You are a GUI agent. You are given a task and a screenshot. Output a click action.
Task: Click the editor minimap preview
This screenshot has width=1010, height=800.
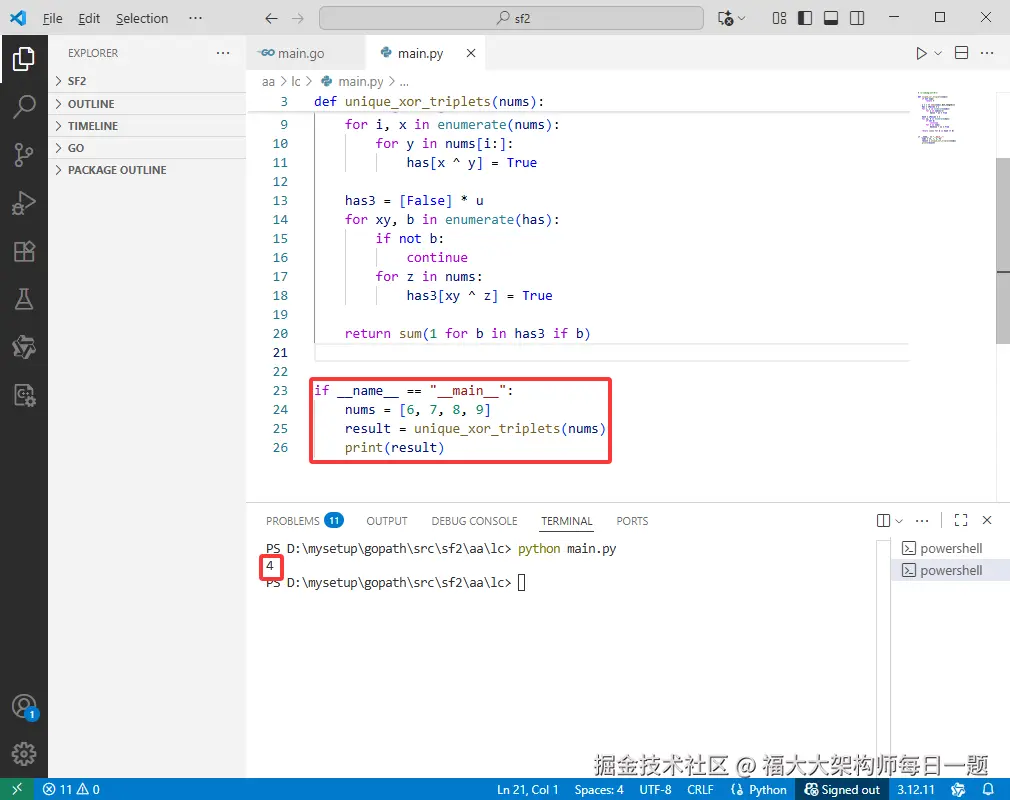pyautogui.click(x=936, y=118)
